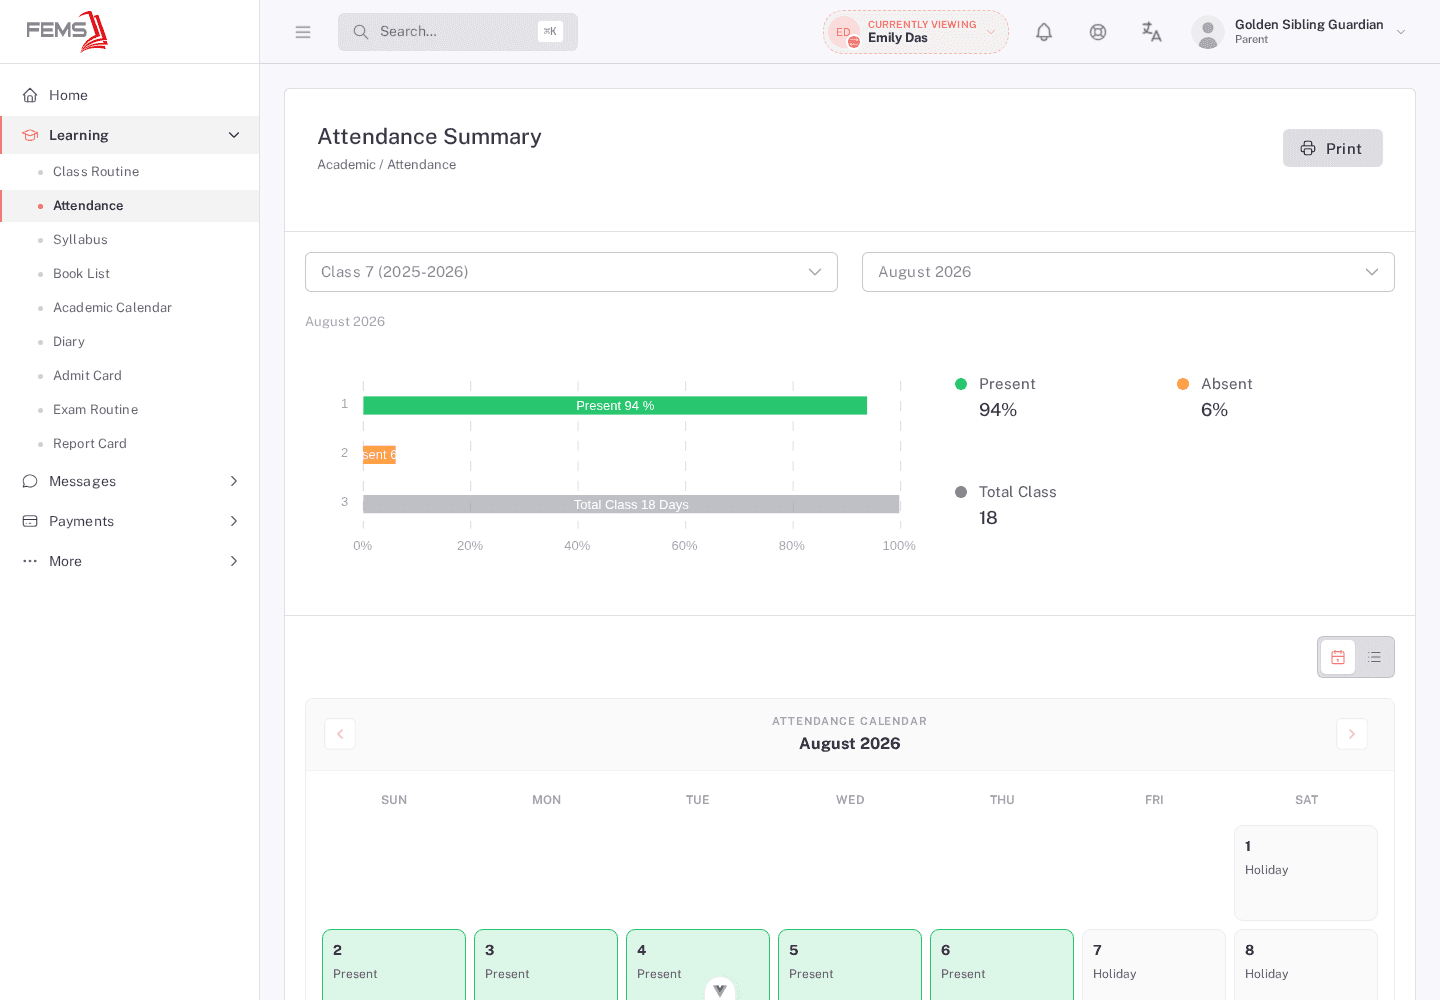This screenshot has height=1000, width=1440.
Task: Click the Academic breadcrumb link
Action: coord(346,165)
